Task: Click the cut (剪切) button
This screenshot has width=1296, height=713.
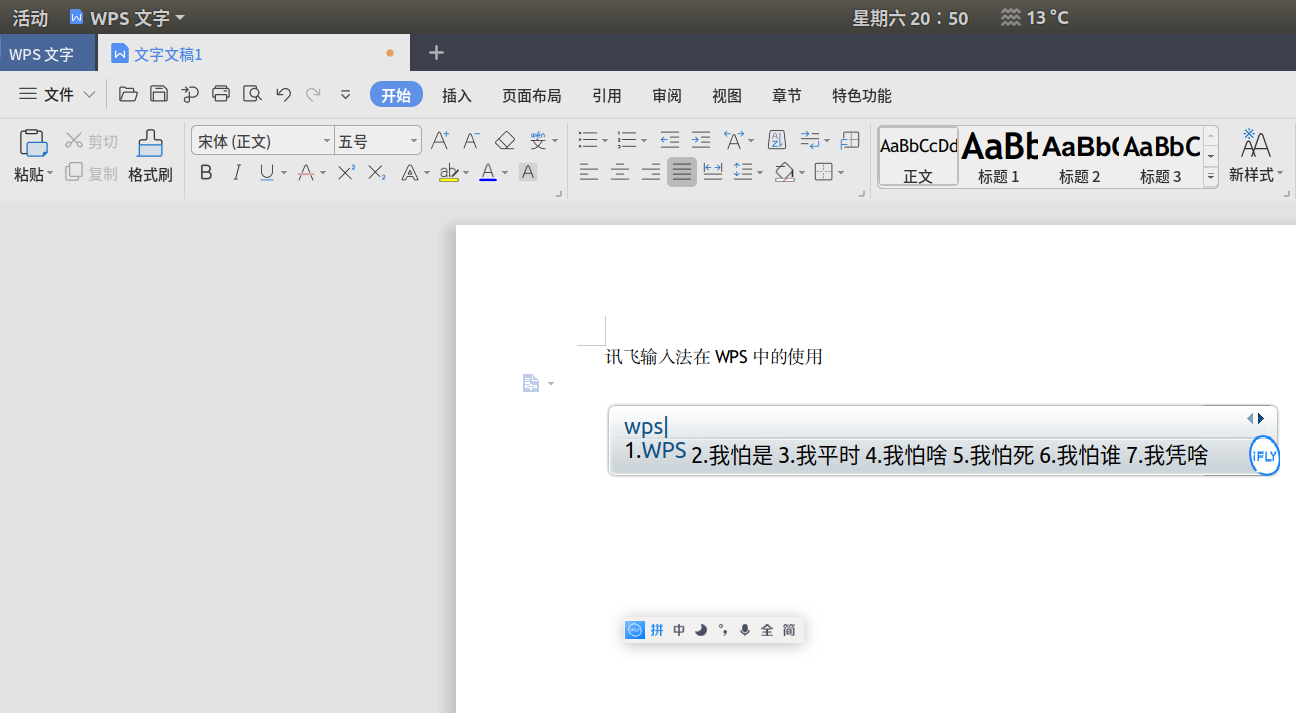Action: click(91, 141)
